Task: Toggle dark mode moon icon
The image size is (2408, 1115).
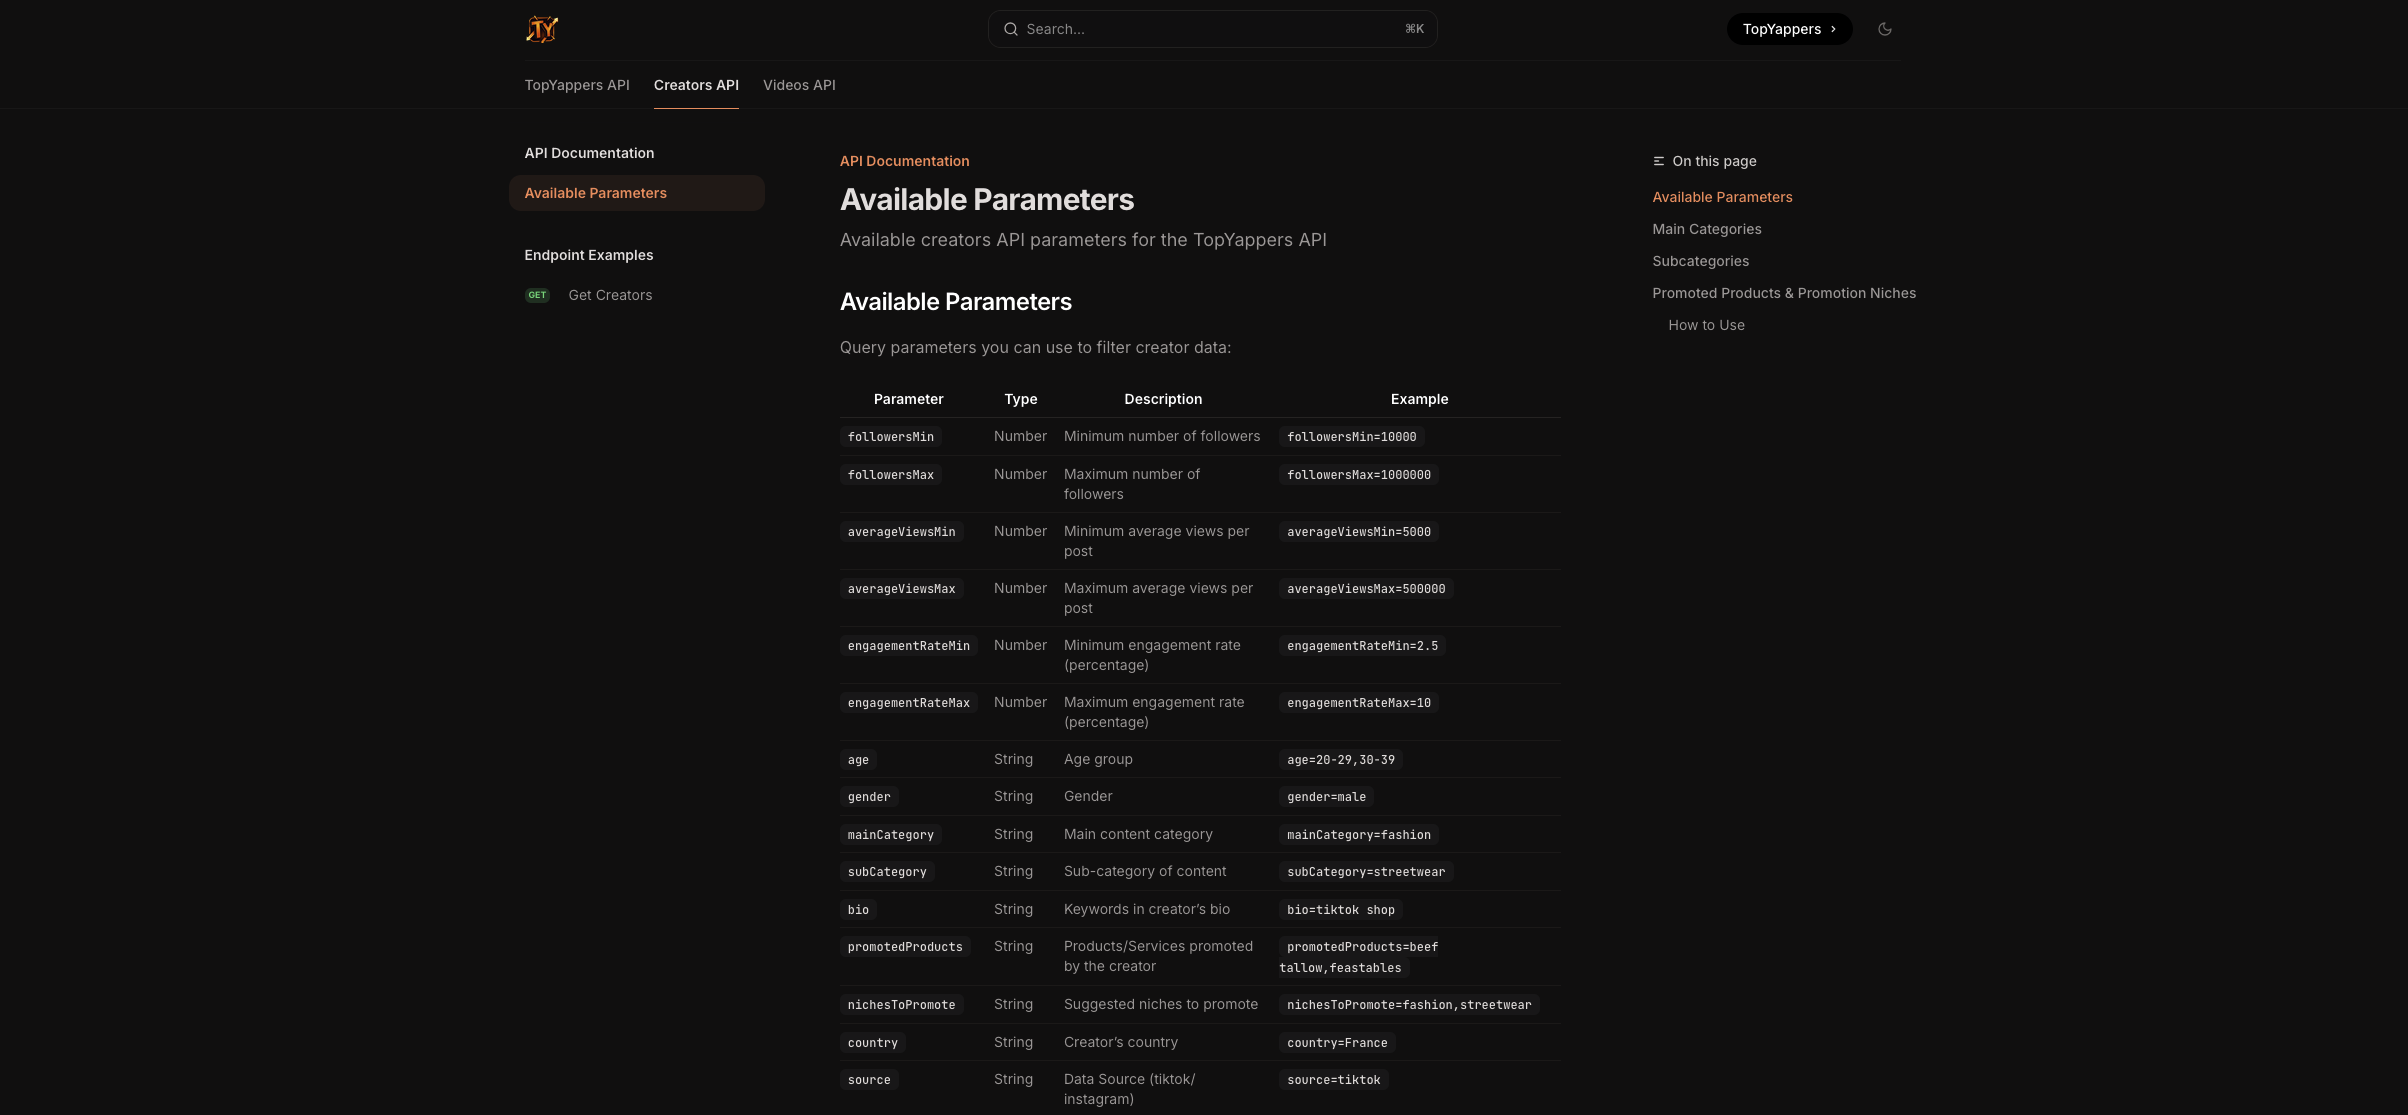Action: pyautogui.click(x=1885, y=29)
